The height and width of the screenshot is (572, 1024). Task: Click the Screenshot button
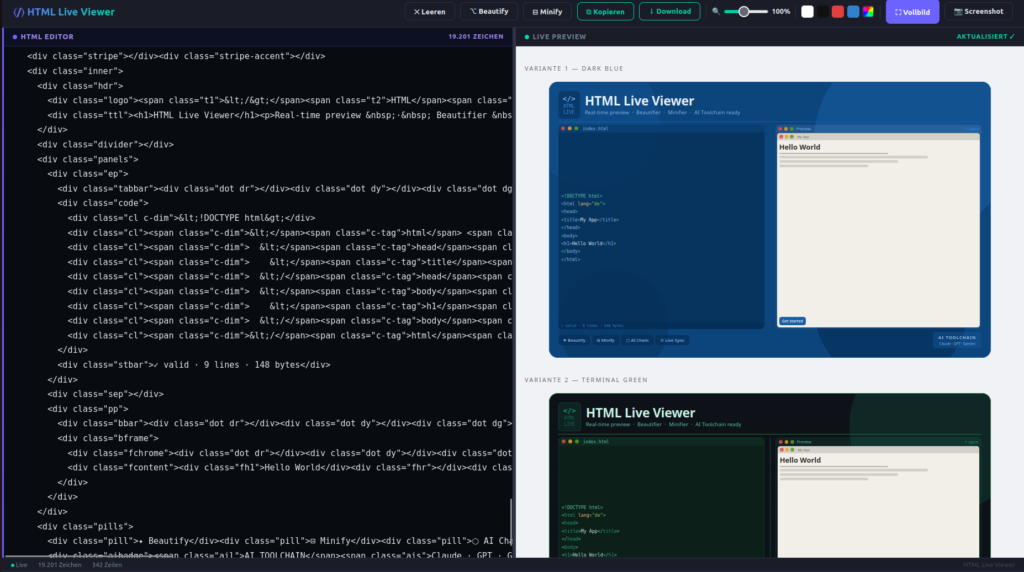click(x=978, y=12)
